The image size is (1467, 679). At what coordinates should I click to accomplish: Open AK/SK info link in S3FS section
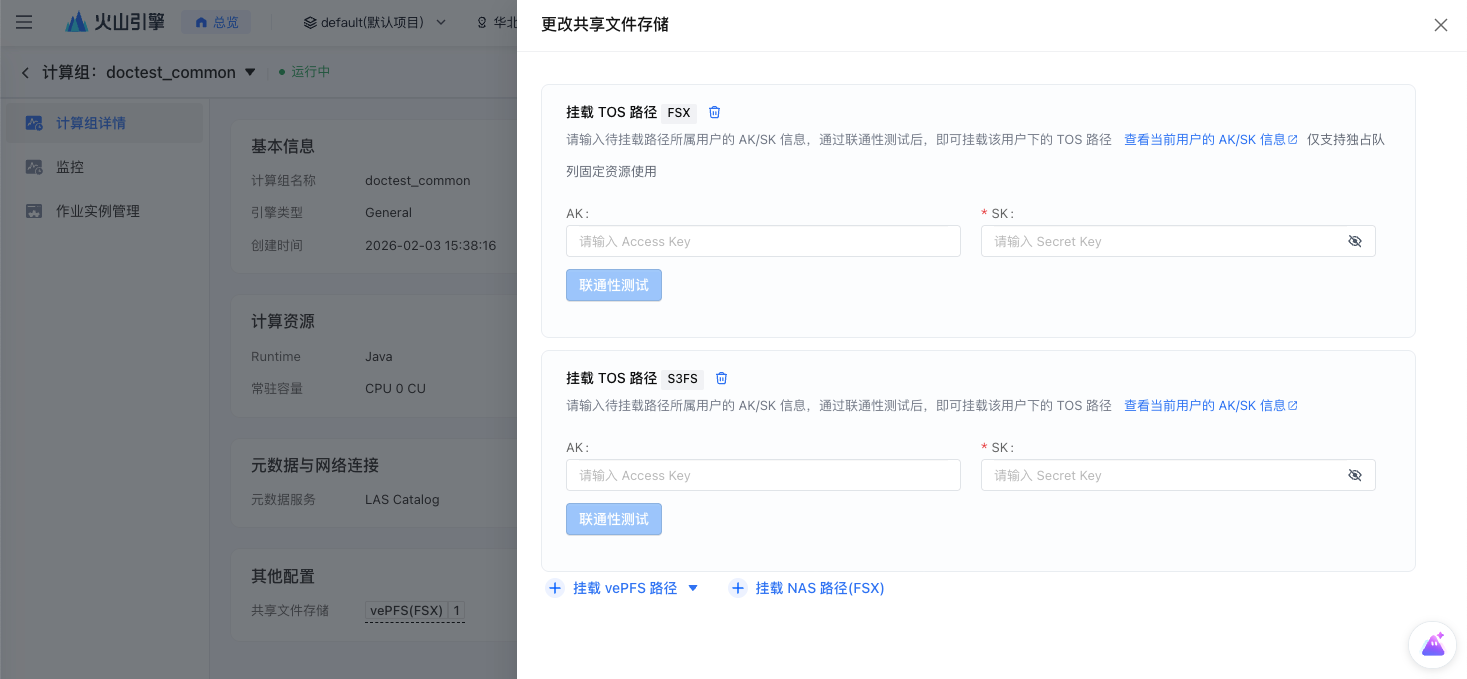[1210, 406]
